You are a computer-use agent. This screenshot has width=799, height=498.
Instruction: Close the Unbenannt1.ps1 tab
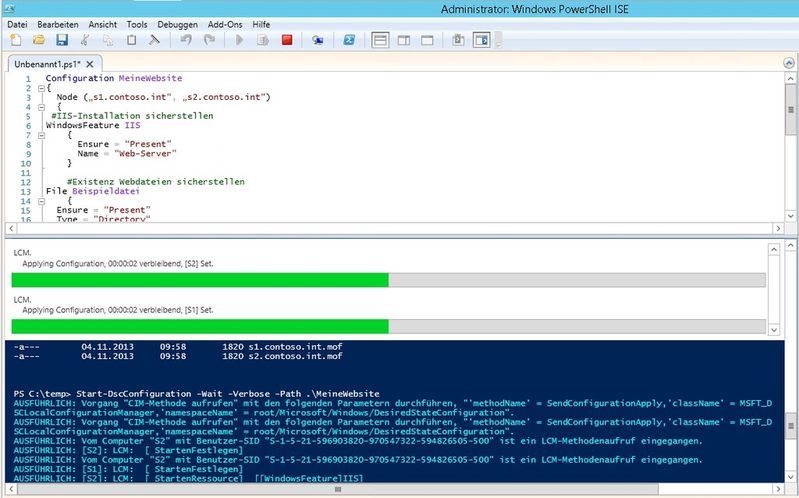[89, 63]
